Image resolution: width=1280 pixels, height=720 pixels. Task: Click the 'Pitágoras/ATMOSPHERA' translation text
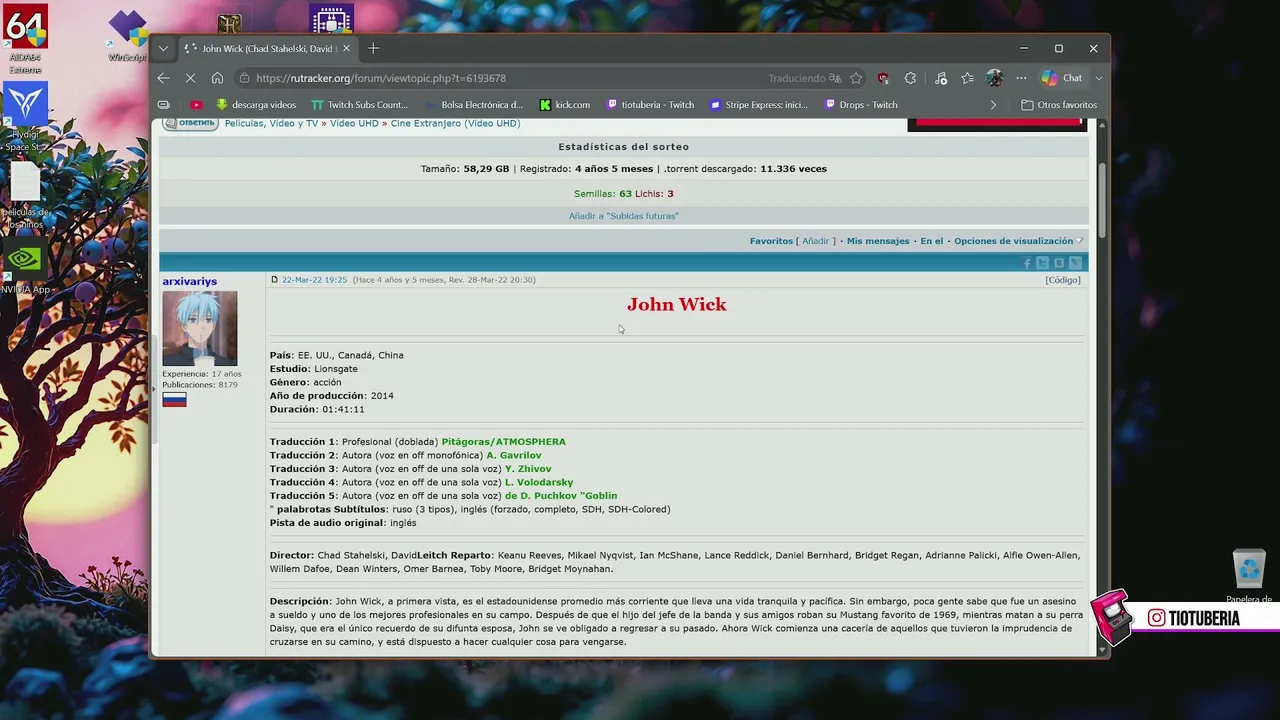[504, 442]
